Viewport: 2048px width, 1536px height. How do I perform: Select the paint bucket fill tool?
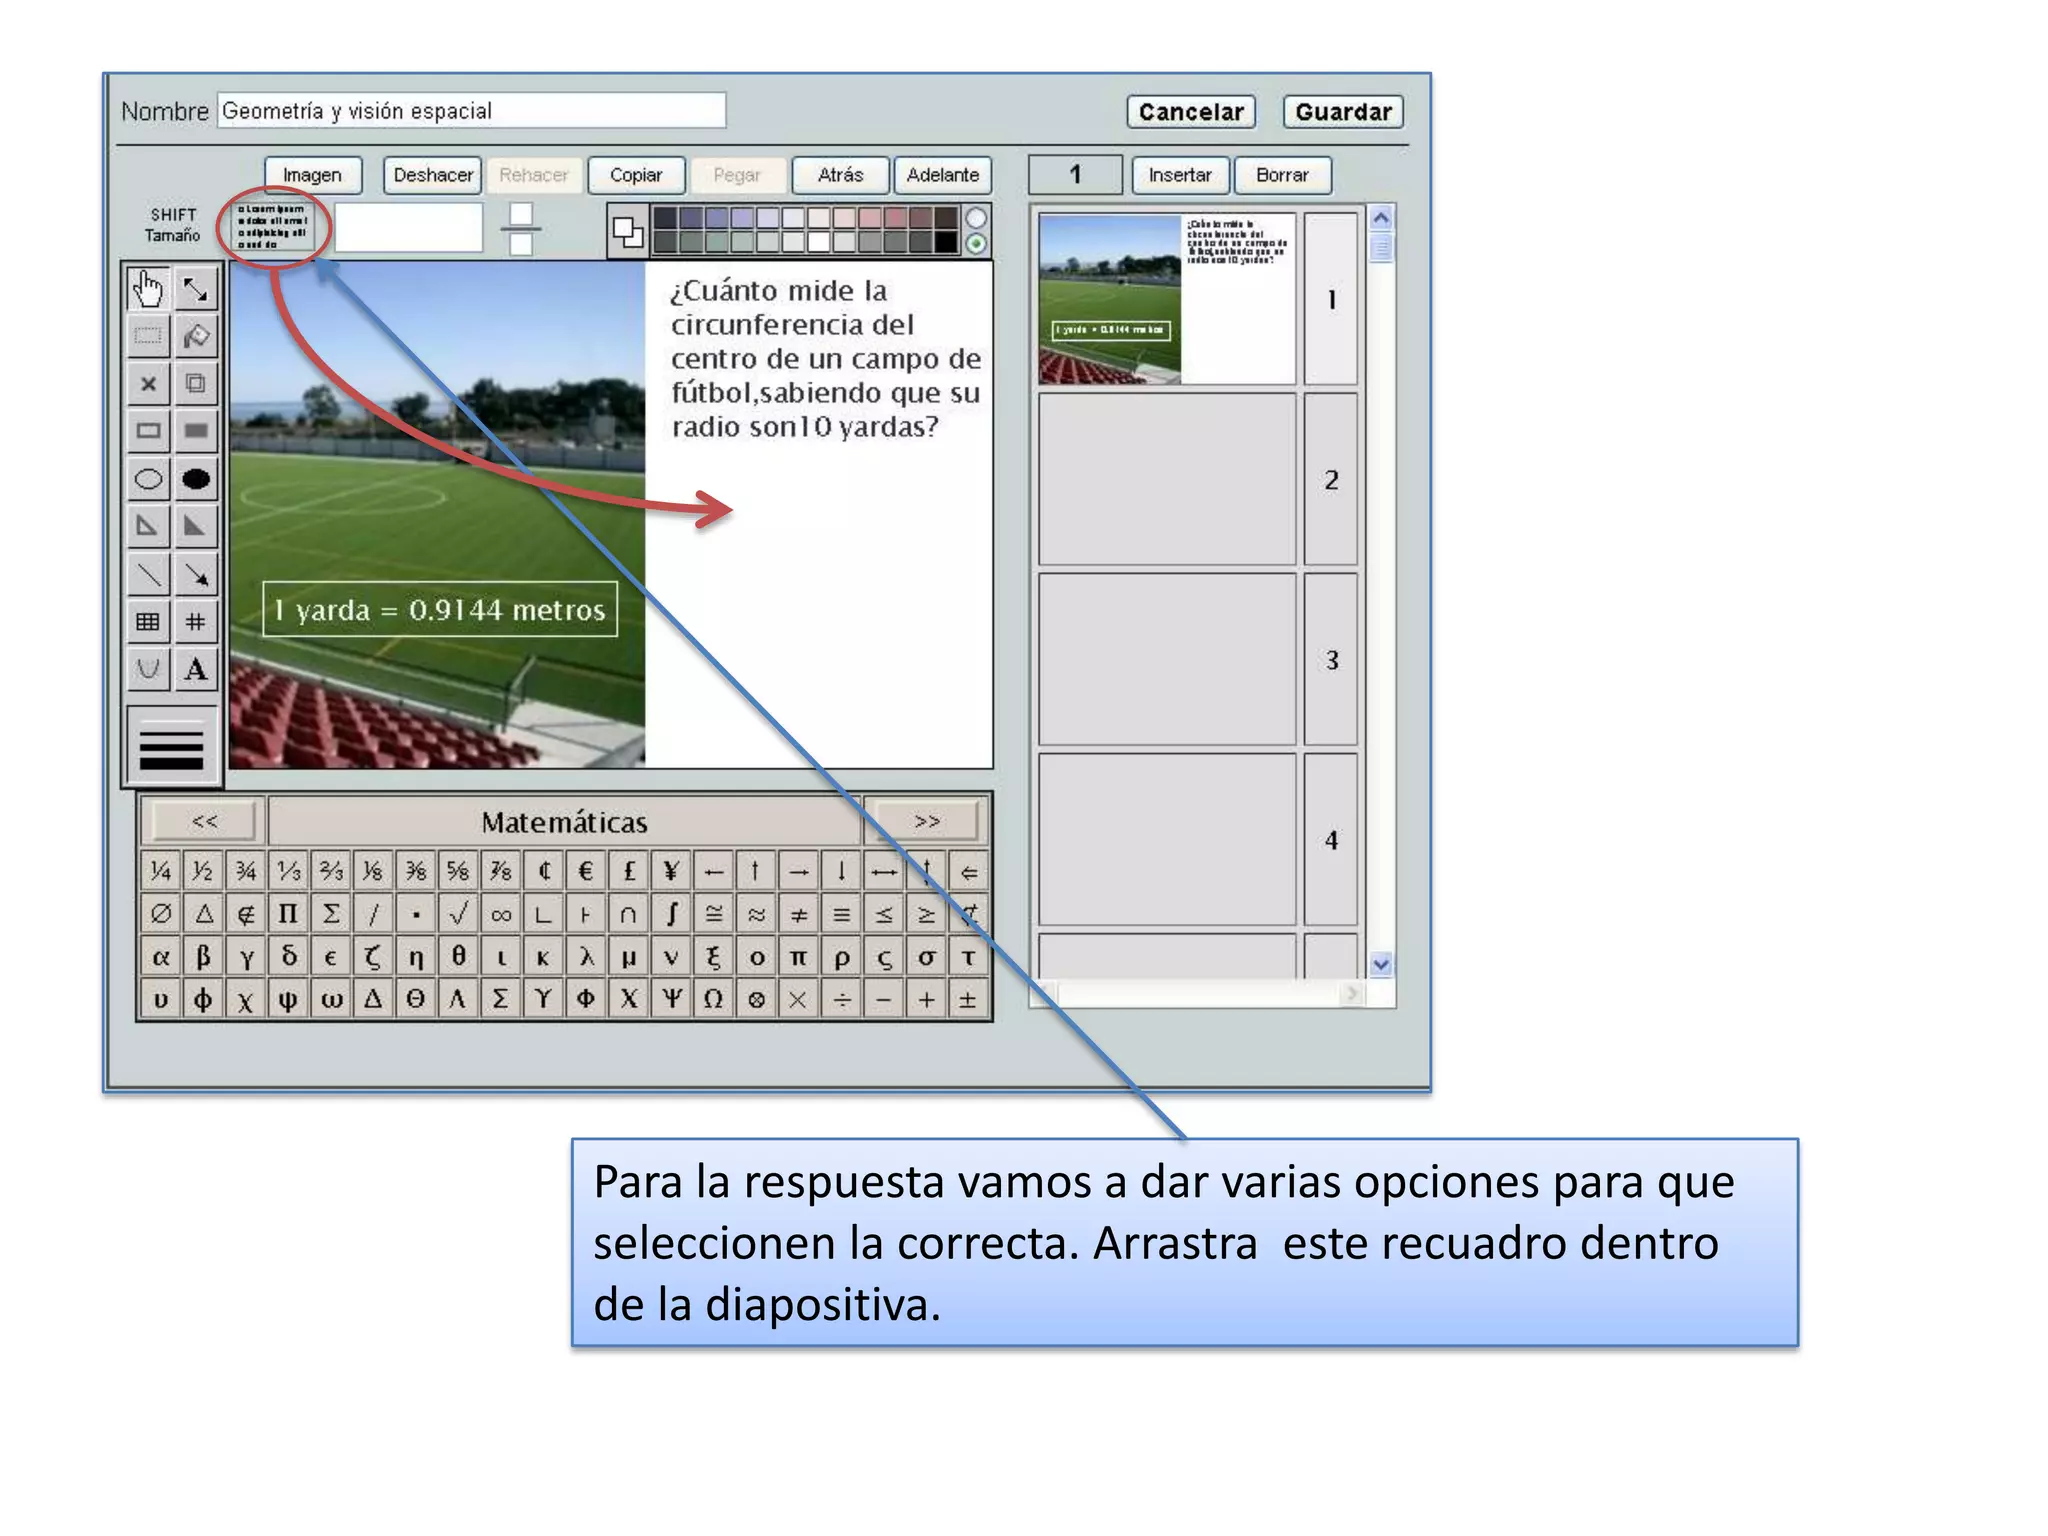click(196, 336)
